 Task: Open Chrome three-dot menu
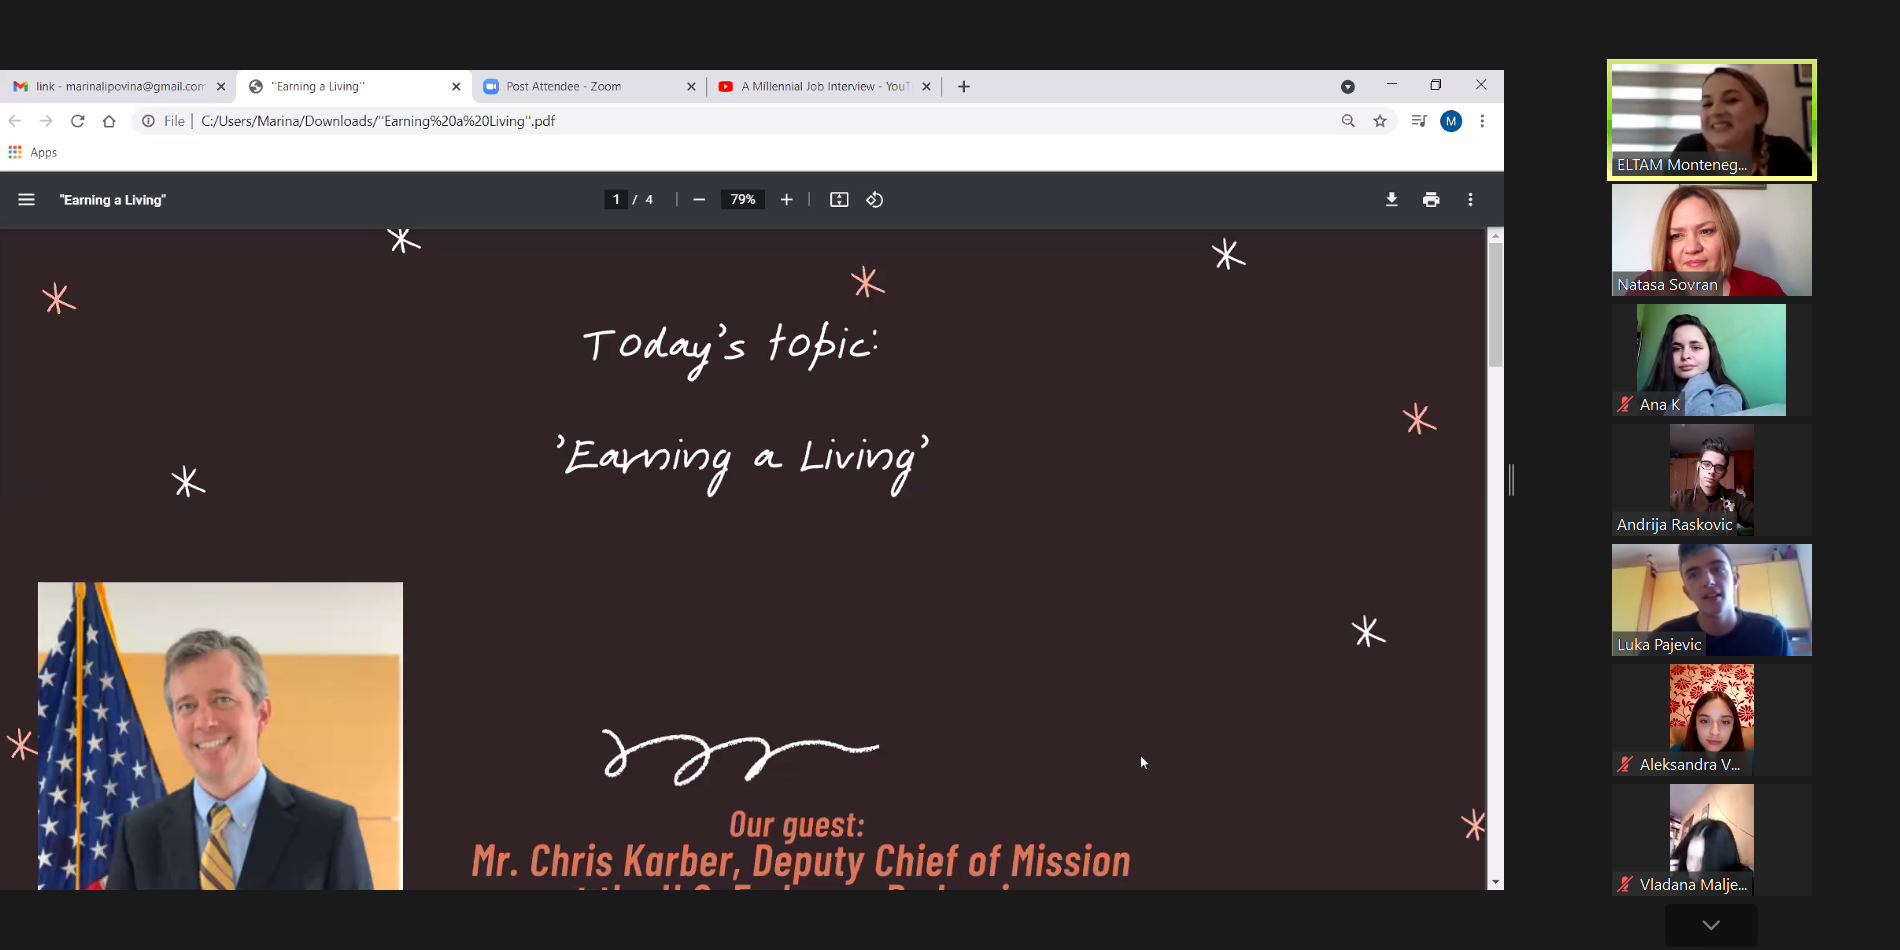click(1482, 121)
